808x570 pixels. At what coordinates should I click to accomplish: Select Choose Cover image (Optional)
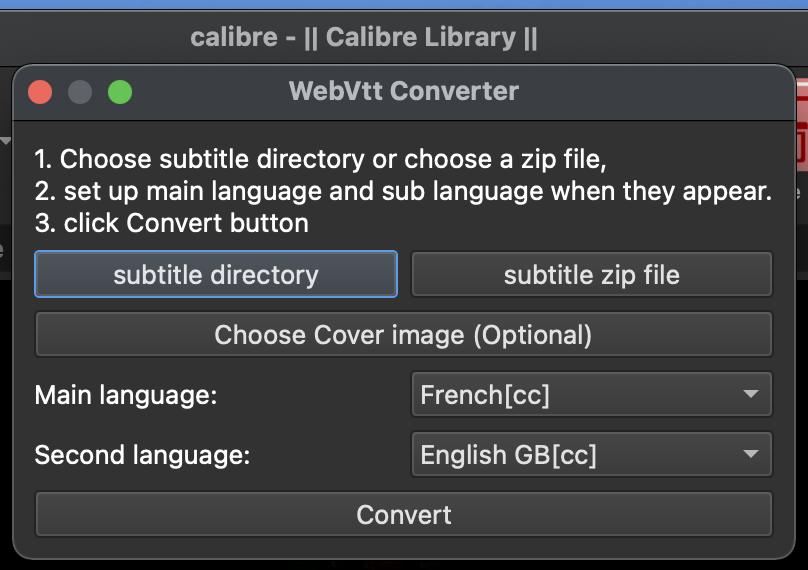[x=403, y=335]
